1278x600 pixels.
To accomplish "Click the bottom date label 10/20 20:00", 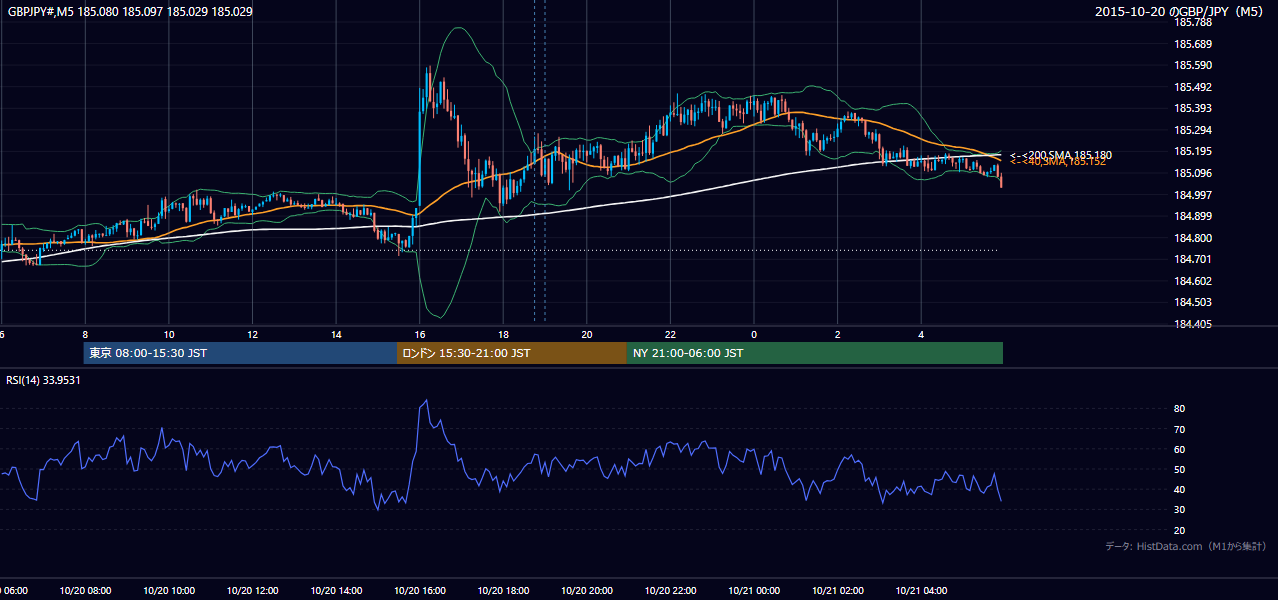I will click(x=587, y=591).
